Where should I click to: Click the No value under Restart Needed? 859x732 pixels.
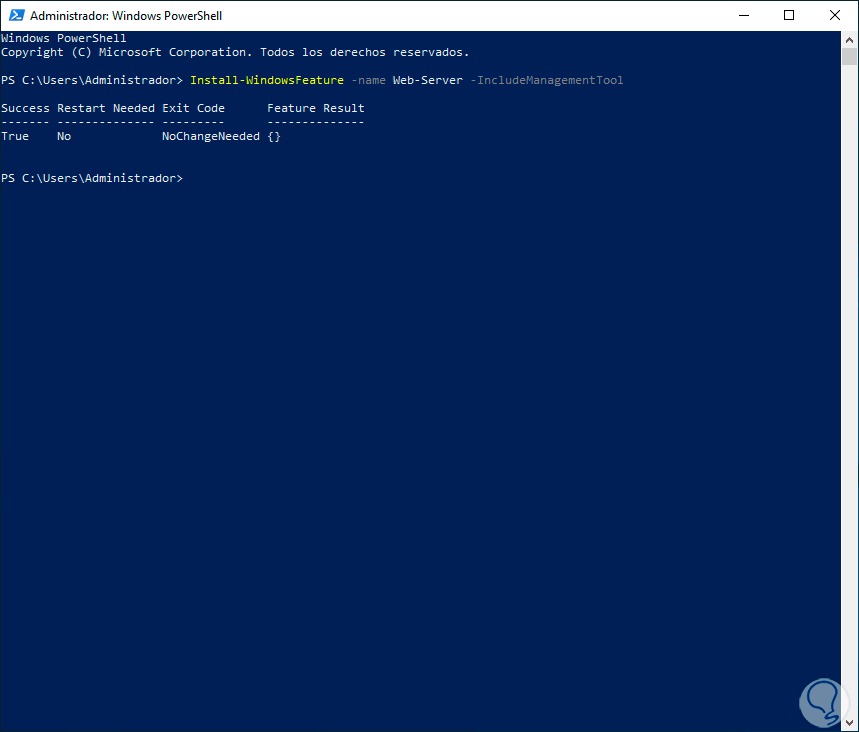pos(64,136)
